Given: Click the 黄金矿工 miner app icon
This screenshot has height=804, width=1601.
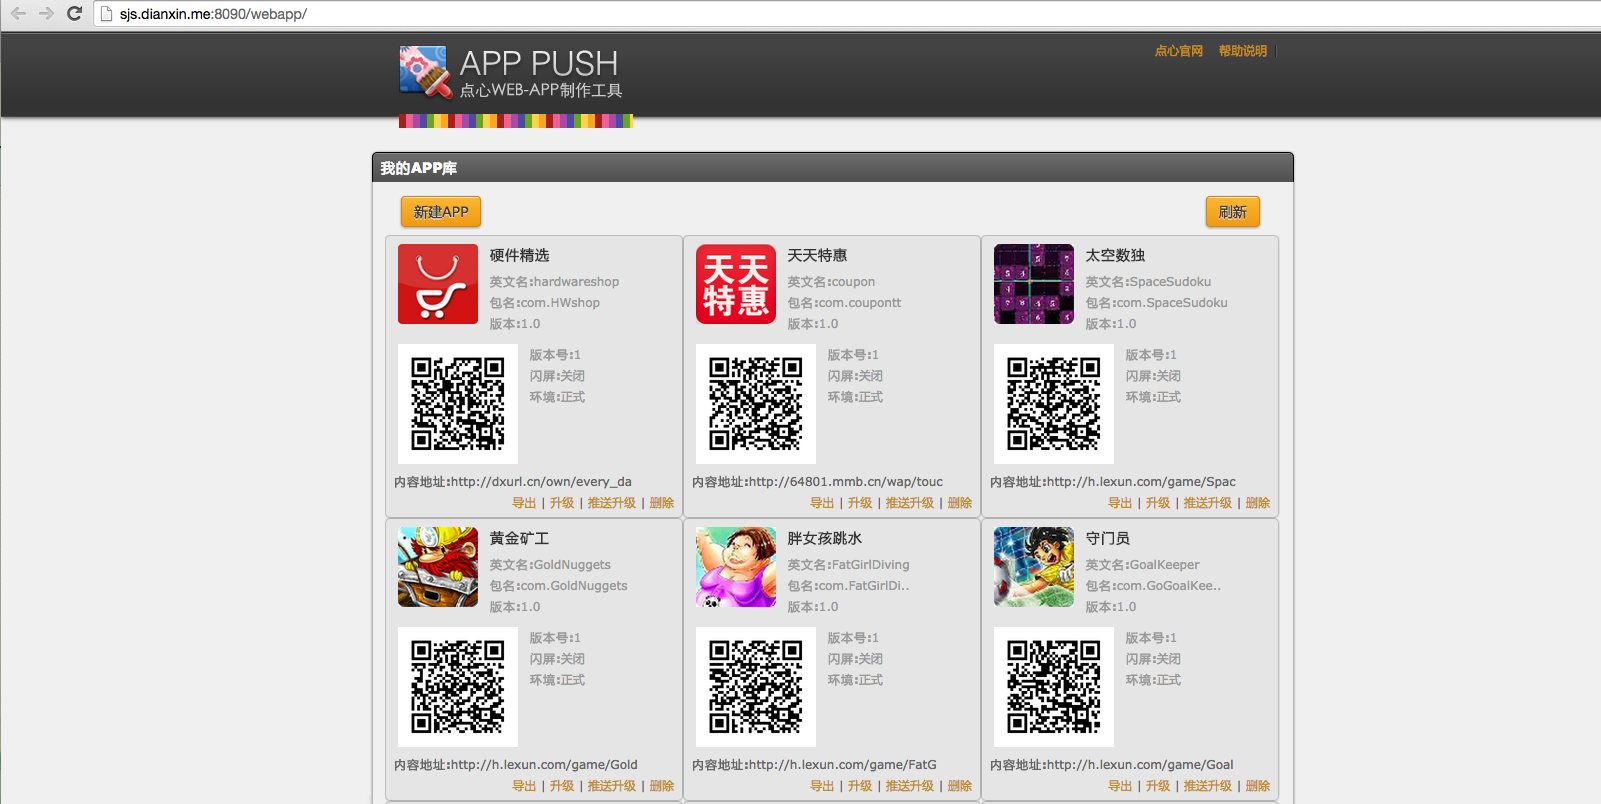Looking at the screenshot, I should click(x=438, y=567).
